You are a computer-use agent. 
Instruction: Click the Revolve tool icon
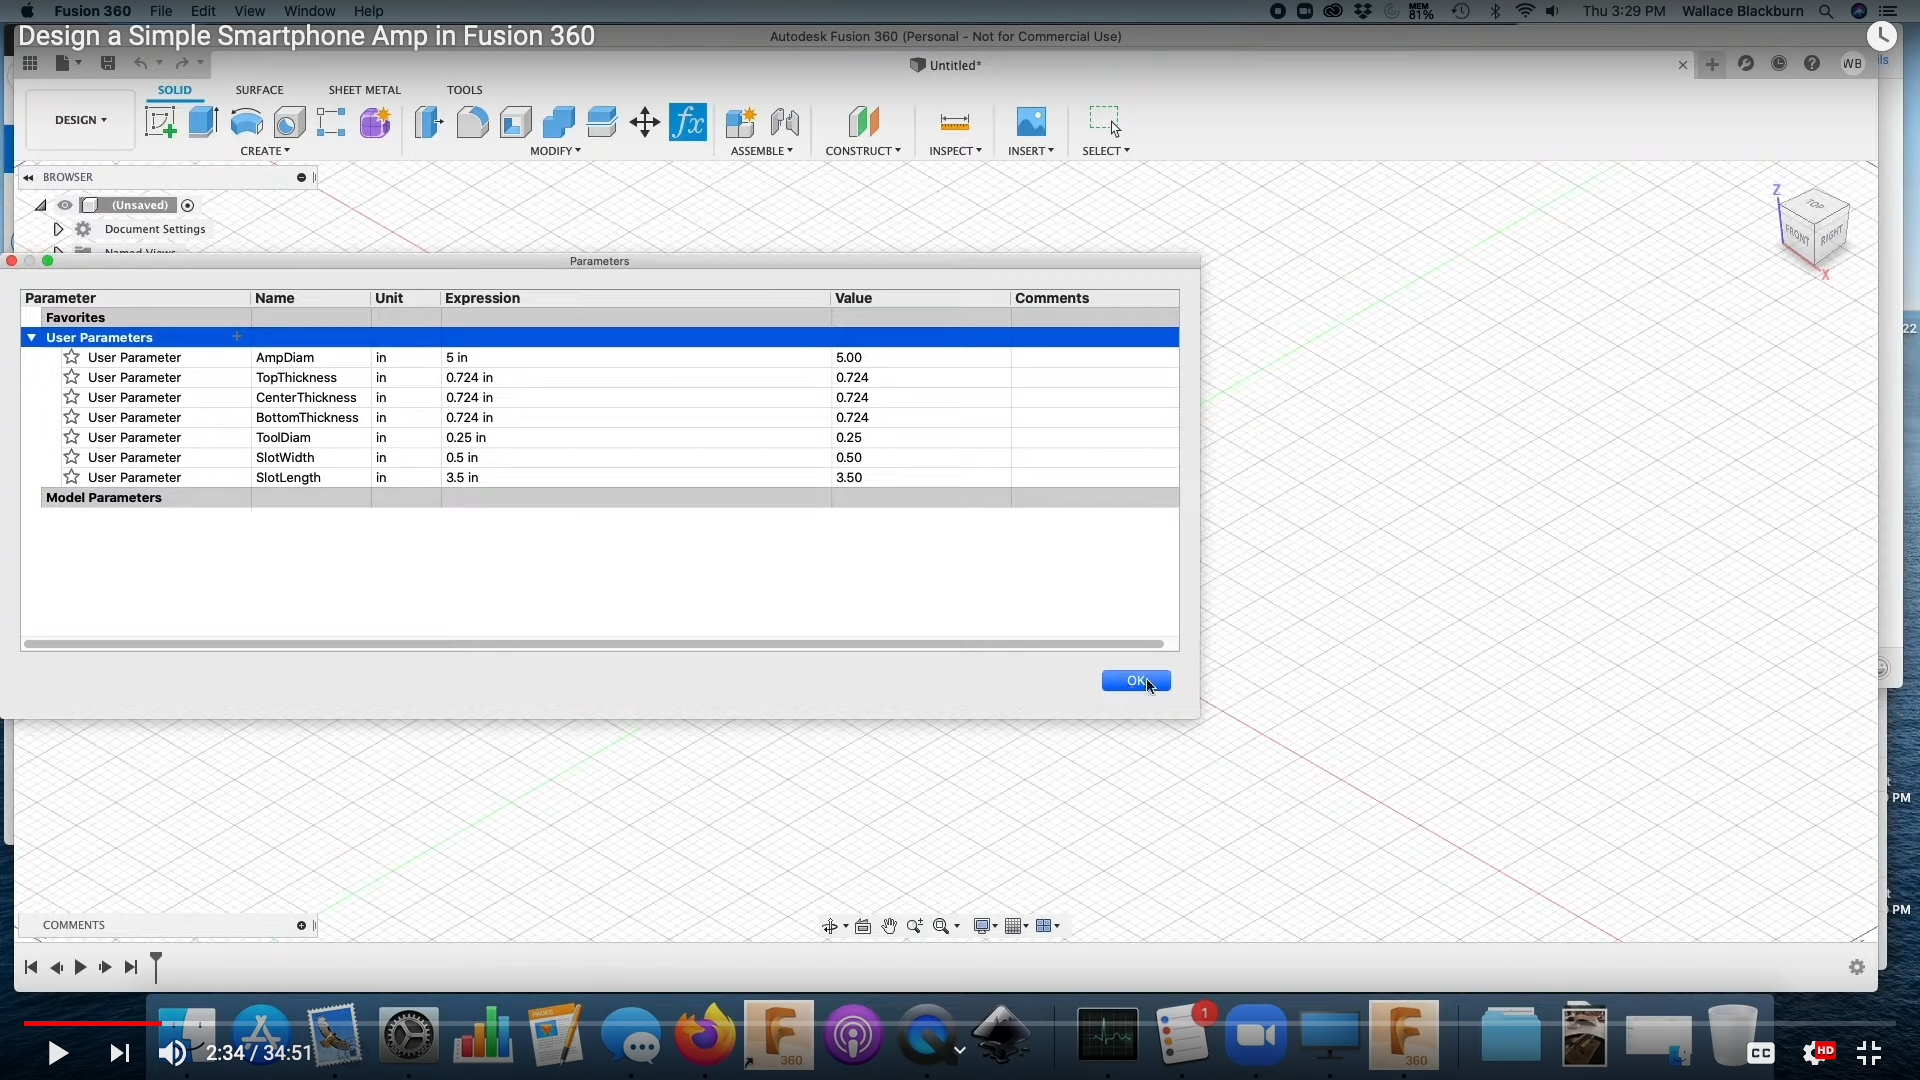point(246,122)
